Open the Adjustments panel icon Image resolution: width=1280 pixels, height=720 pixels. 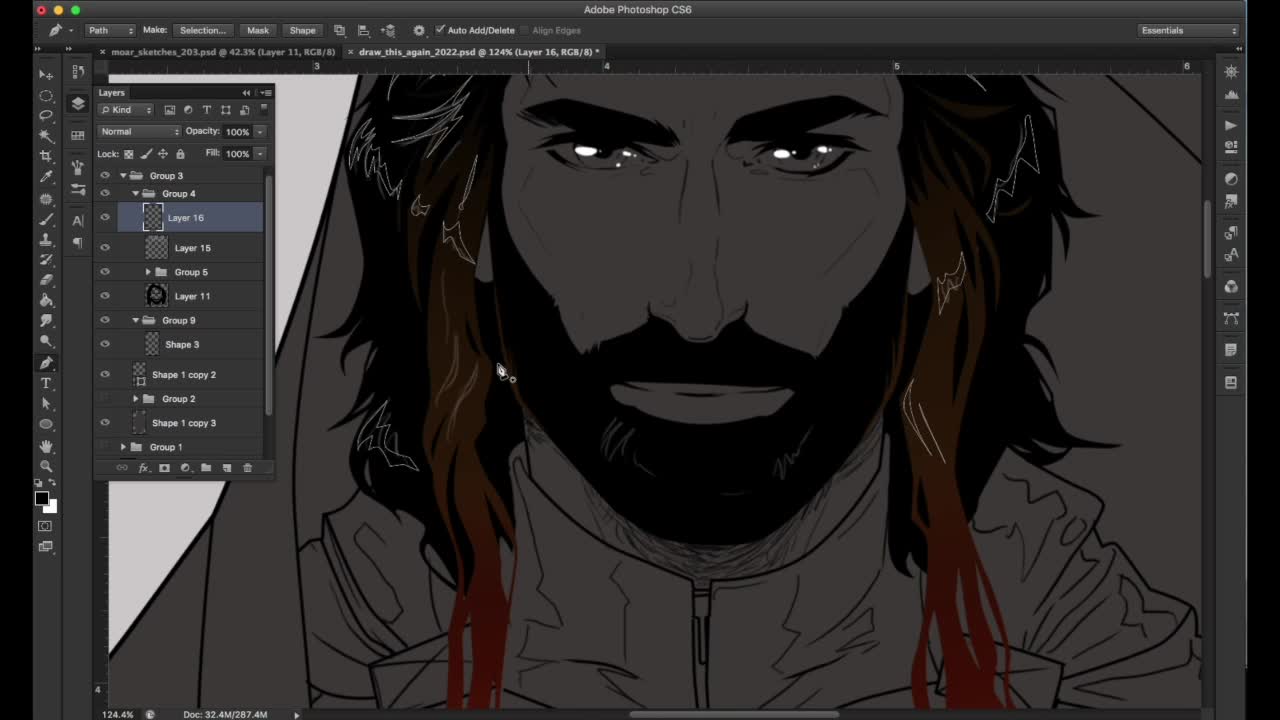click(1231, 178)
